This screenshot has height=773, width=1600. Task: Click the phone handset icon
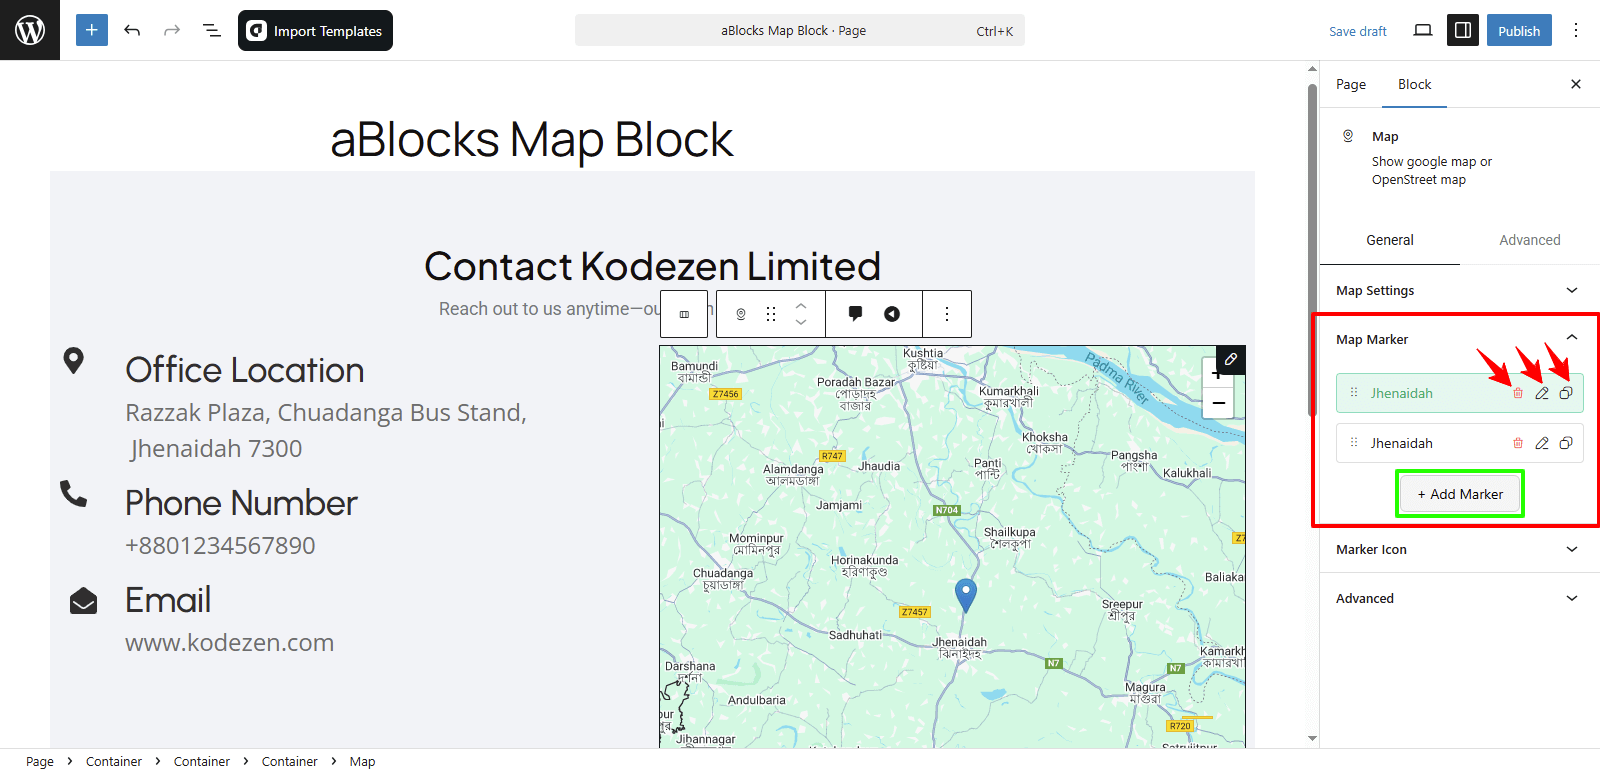(x=74, y=493)
